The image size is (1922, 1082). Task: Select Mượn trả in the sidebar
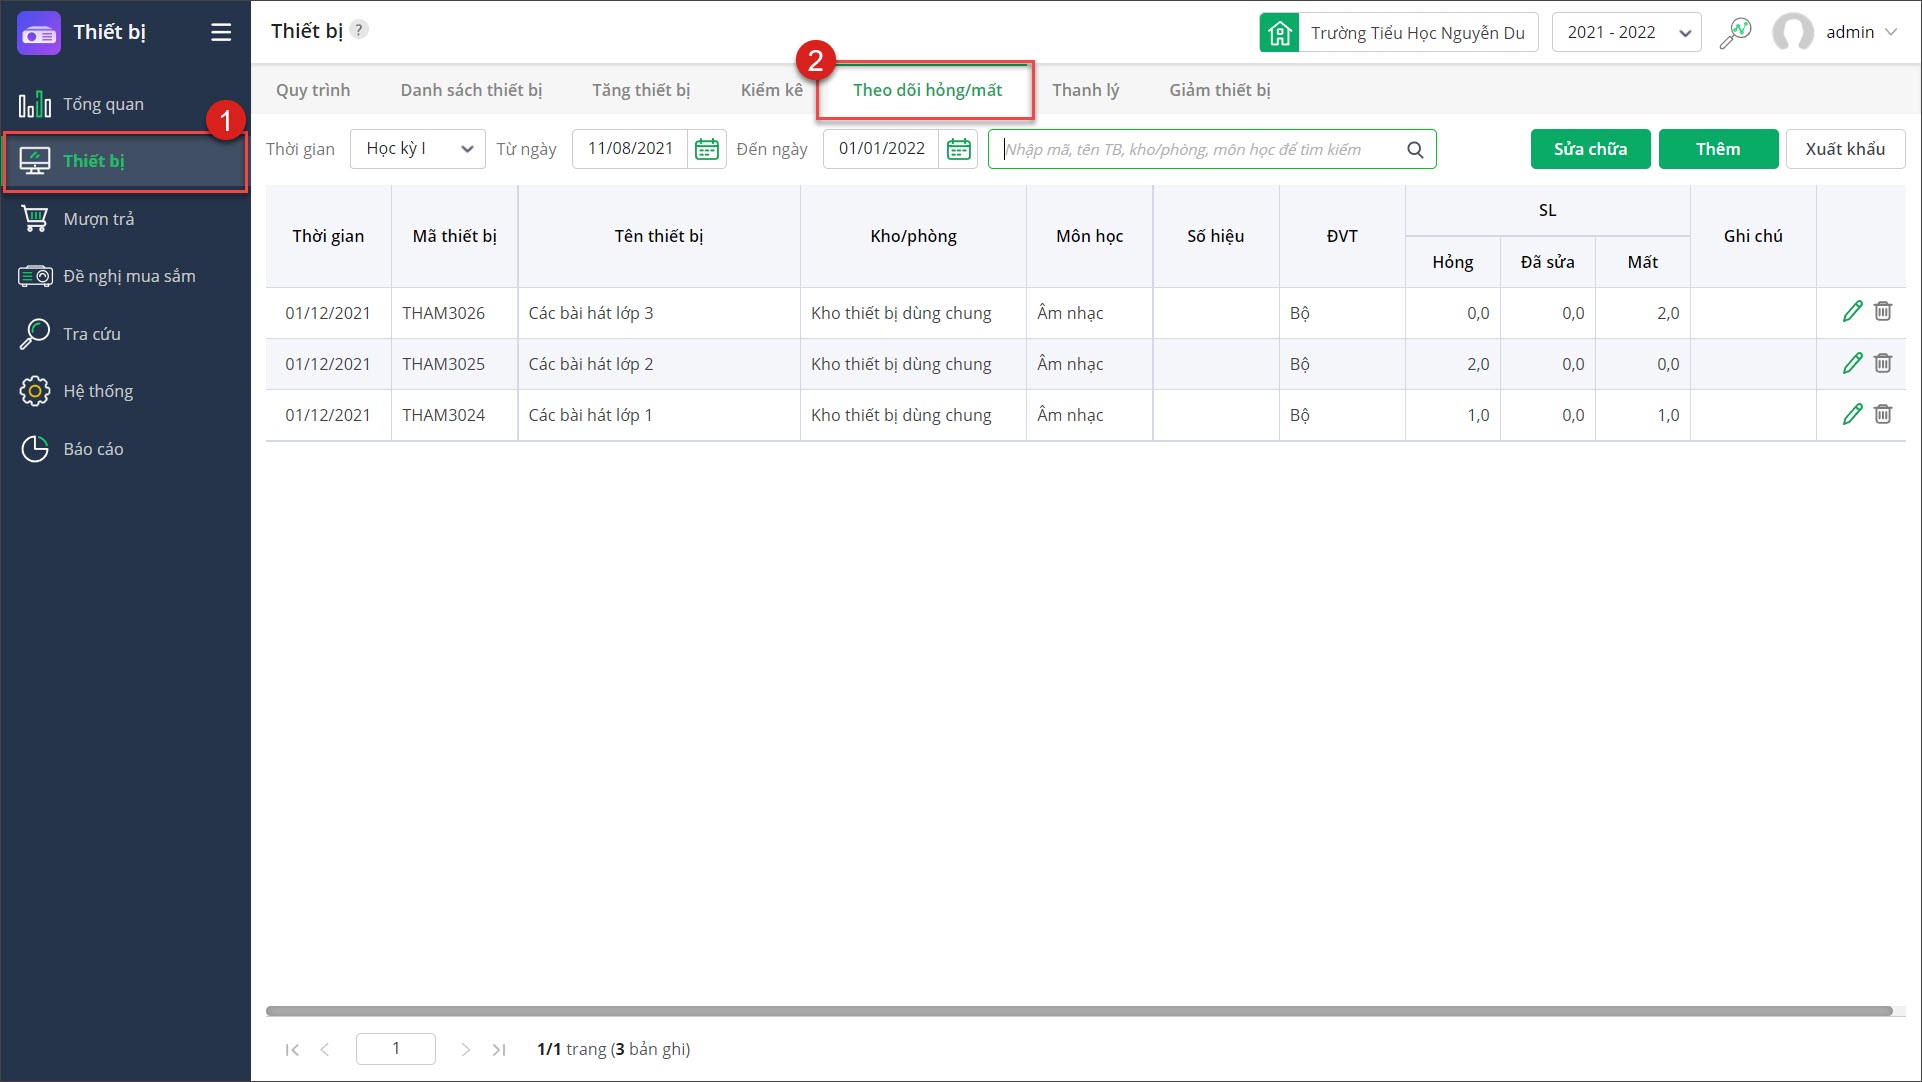(98, 219)
